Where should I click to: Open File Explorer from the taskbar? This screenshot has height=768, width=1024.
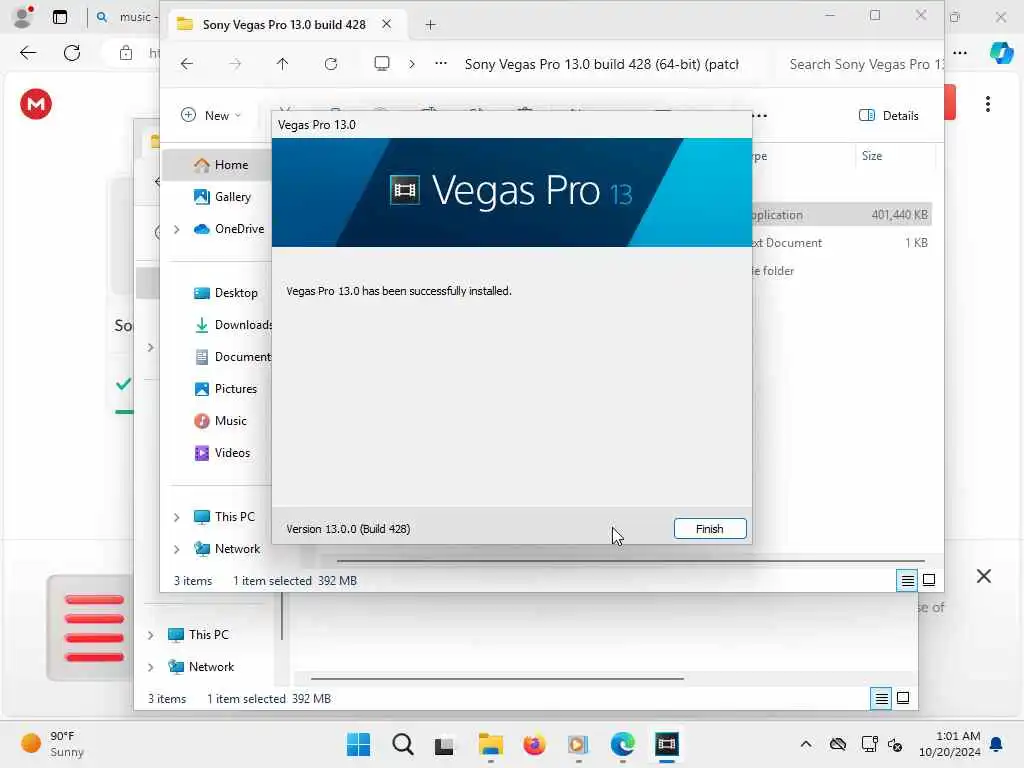coord(490,744)
